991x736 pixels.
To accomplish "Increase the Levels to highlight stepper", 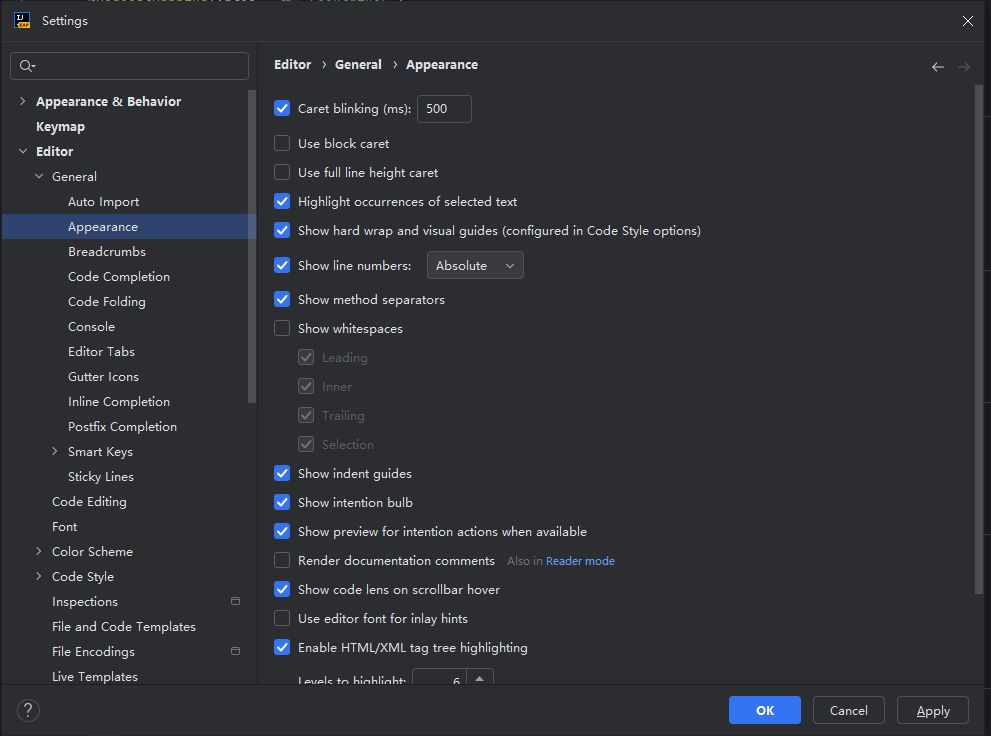I will [x=479, y=678].
